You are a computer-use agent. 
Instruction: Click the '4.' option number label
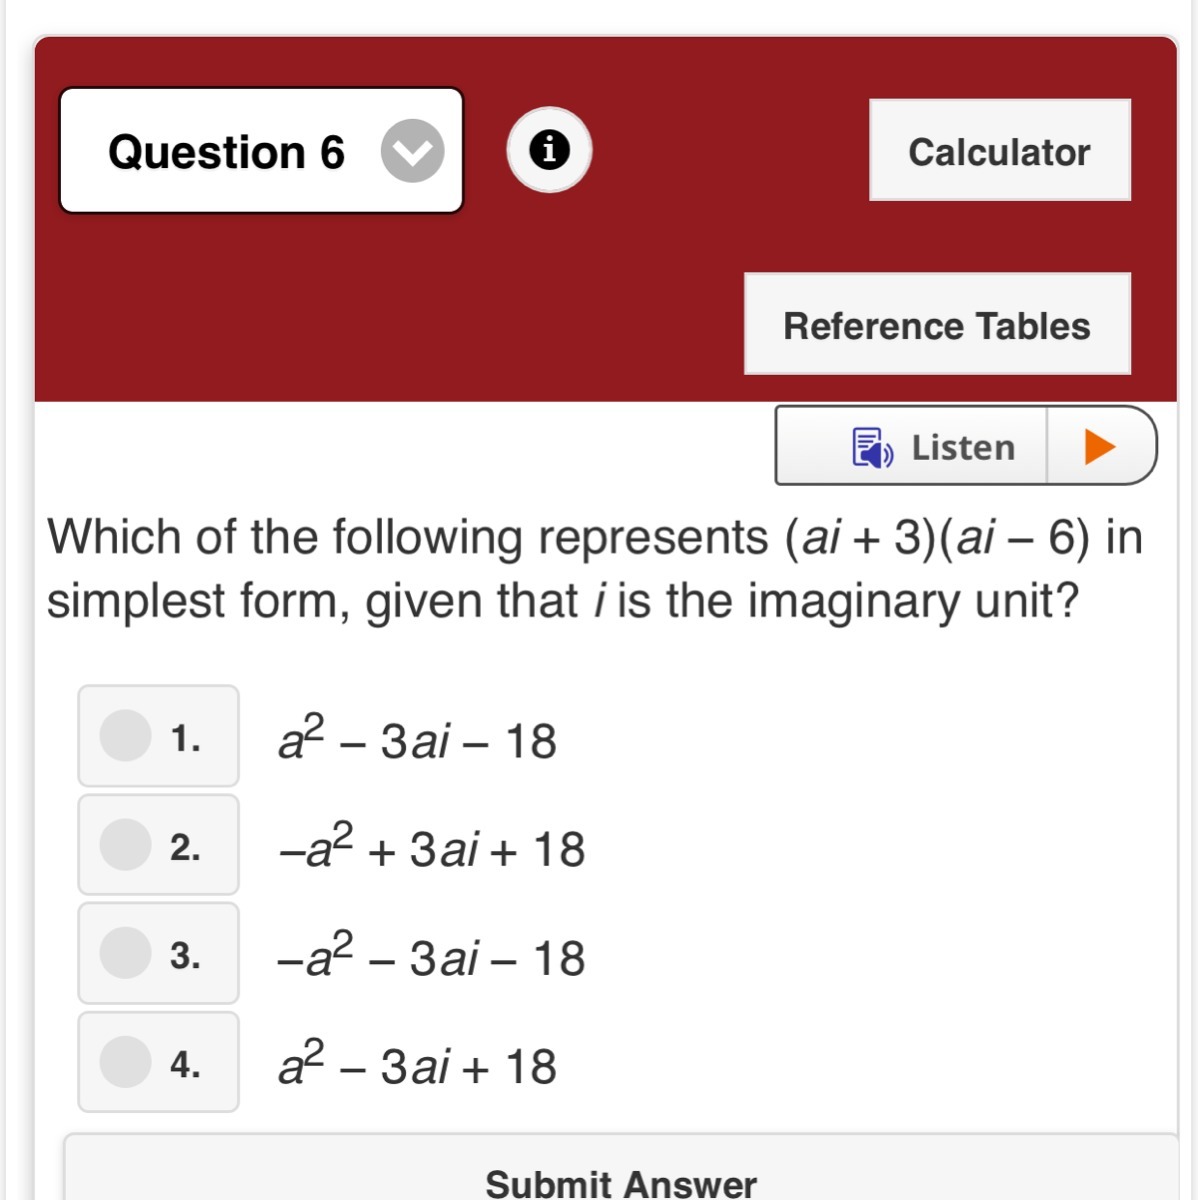(x=185, y=1064)
